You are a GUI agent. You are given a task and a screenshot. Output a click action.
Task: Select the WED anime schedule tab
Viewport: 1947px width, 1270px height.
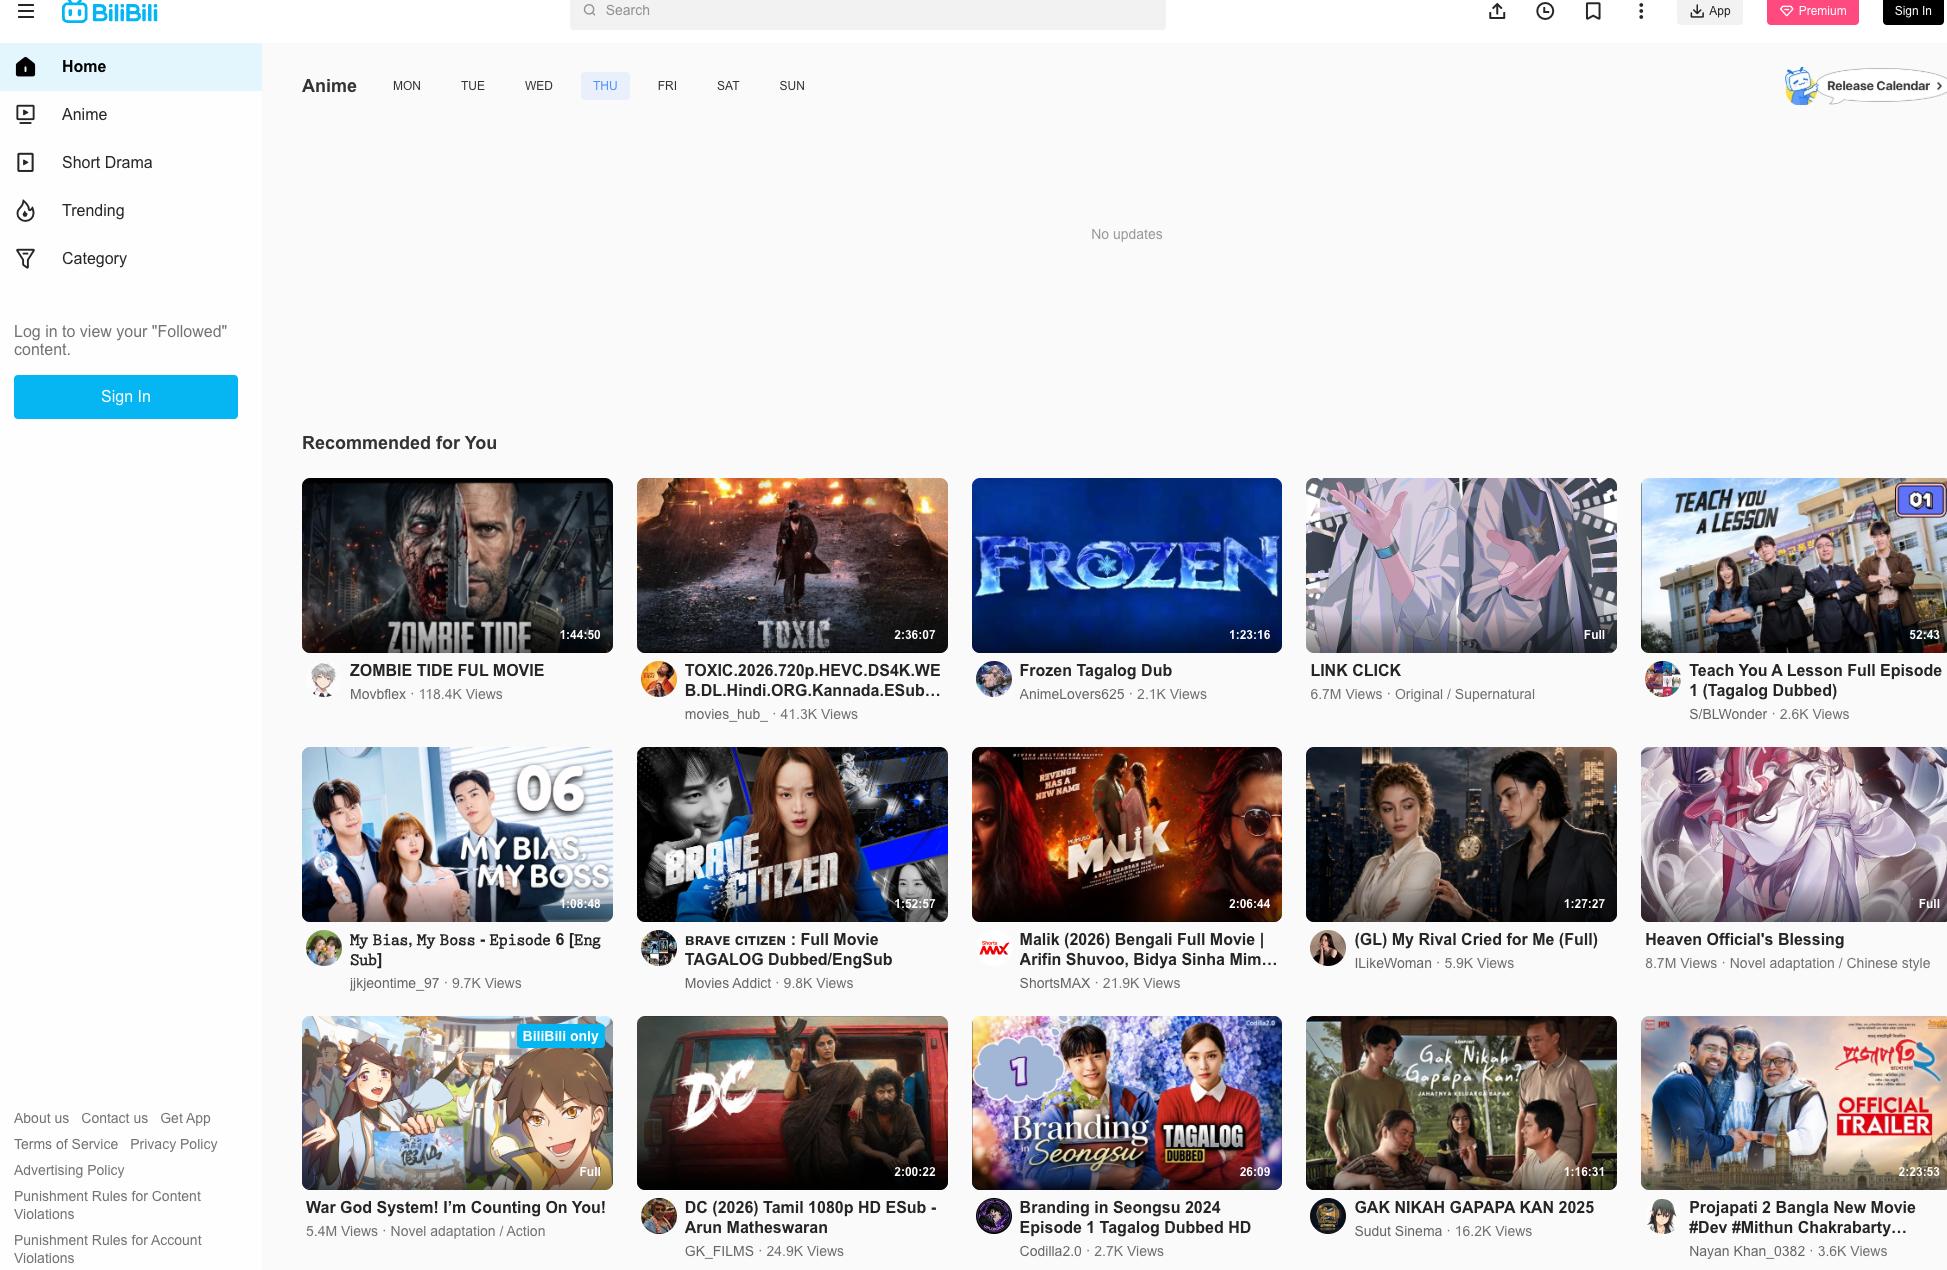(x=539, y=86)
